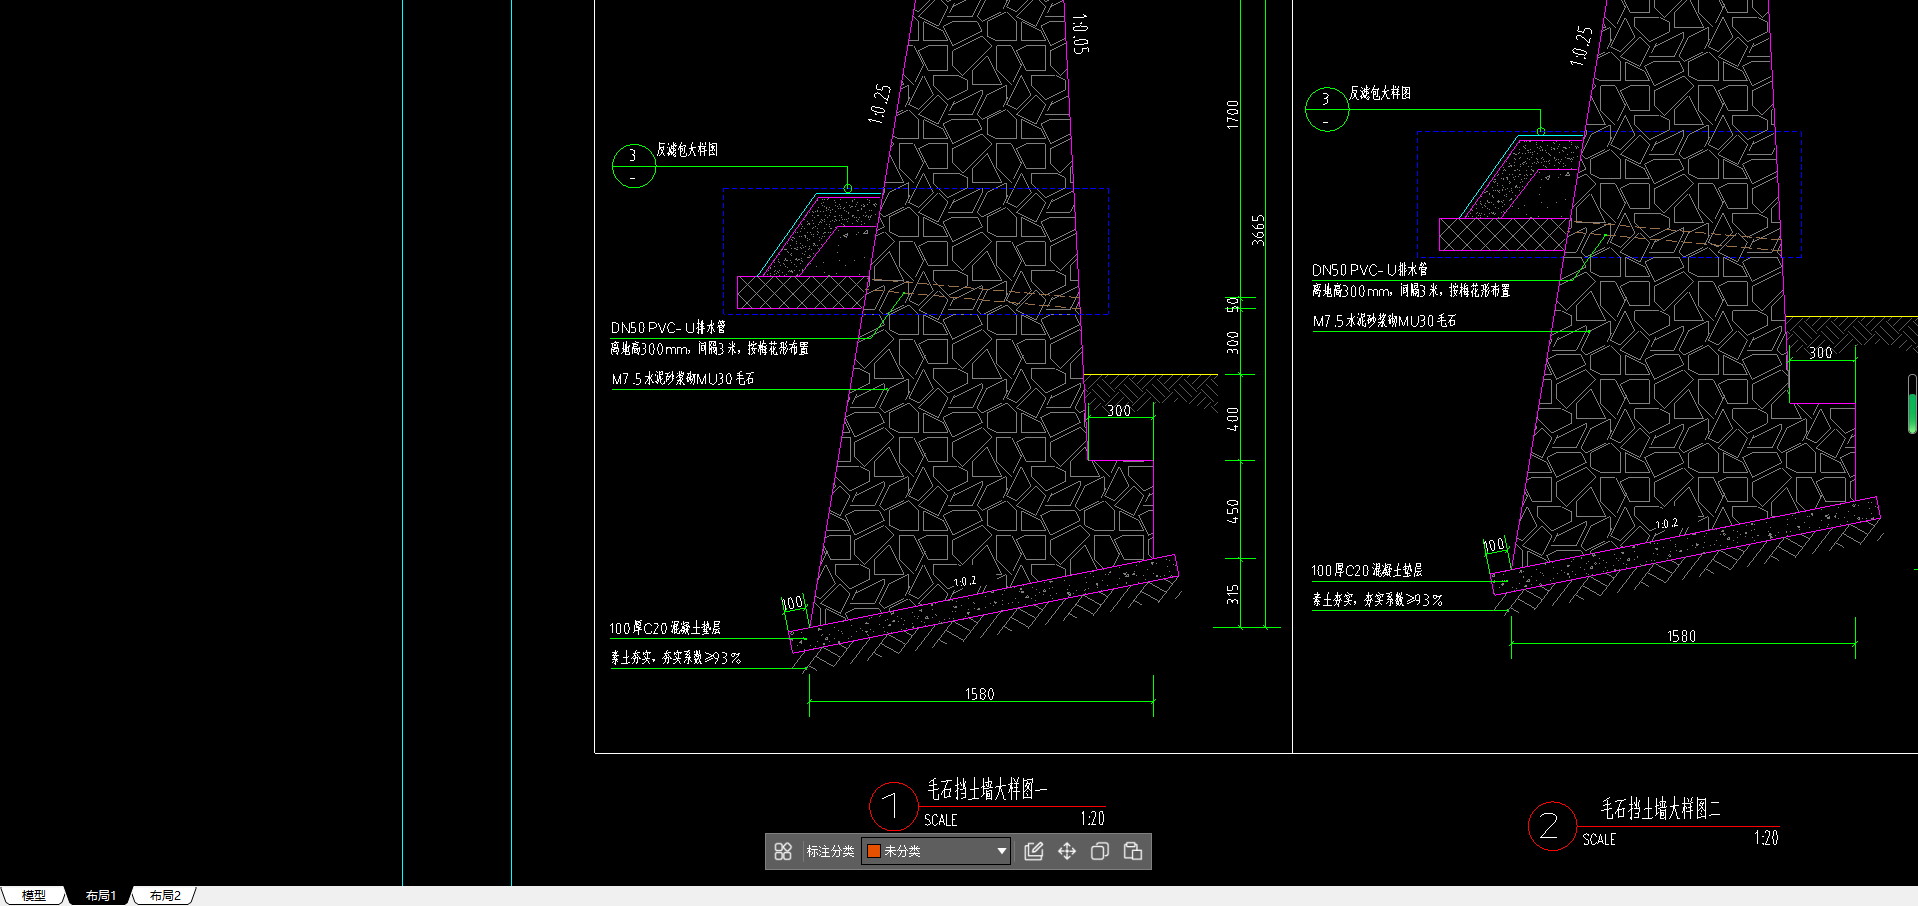Select the move arrows tool icon
The height and width of the screenshot is (906, 1918).
(x=1067, y=851)
